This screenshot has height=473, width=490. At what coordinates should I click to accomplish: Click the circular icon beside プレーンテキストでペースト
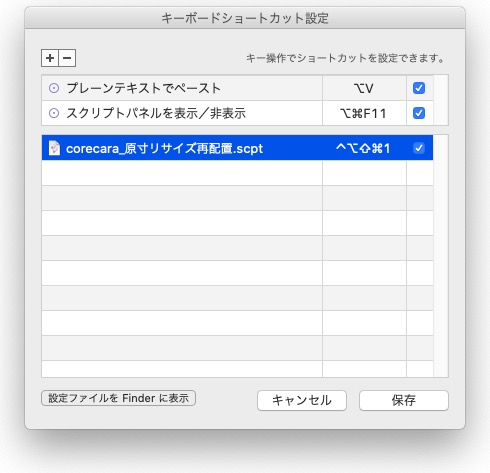point(54,88)
